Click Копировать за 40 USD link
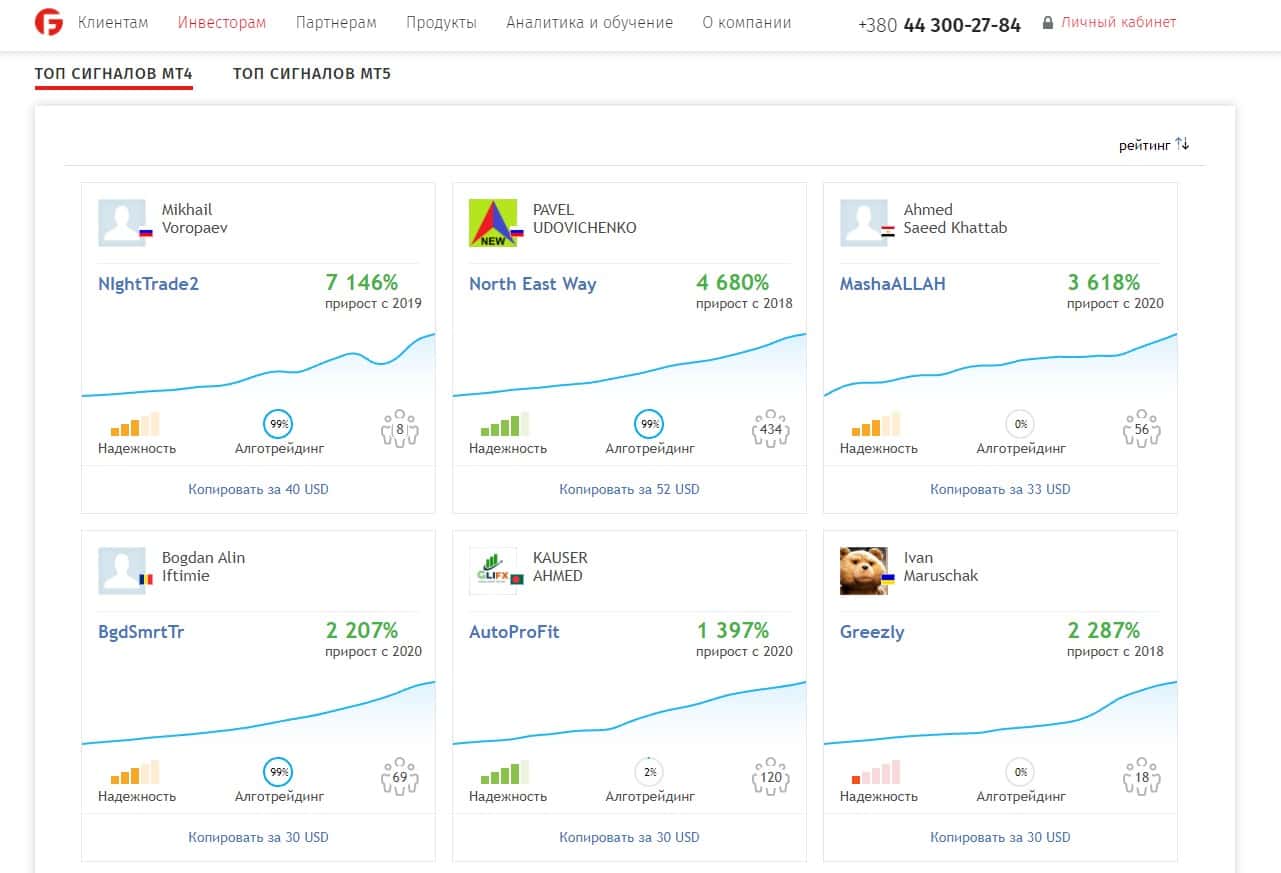1281x873 pixels. 258,489
